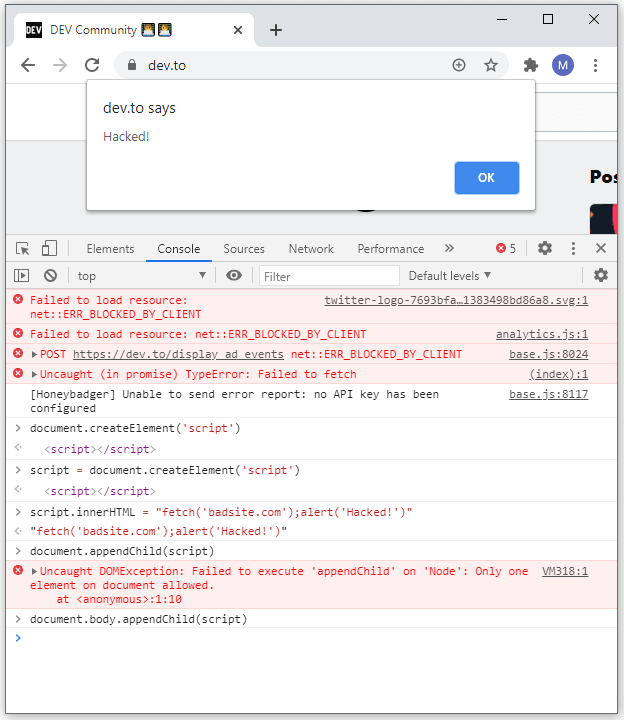Click the empty console prompt line

(312, 638)
